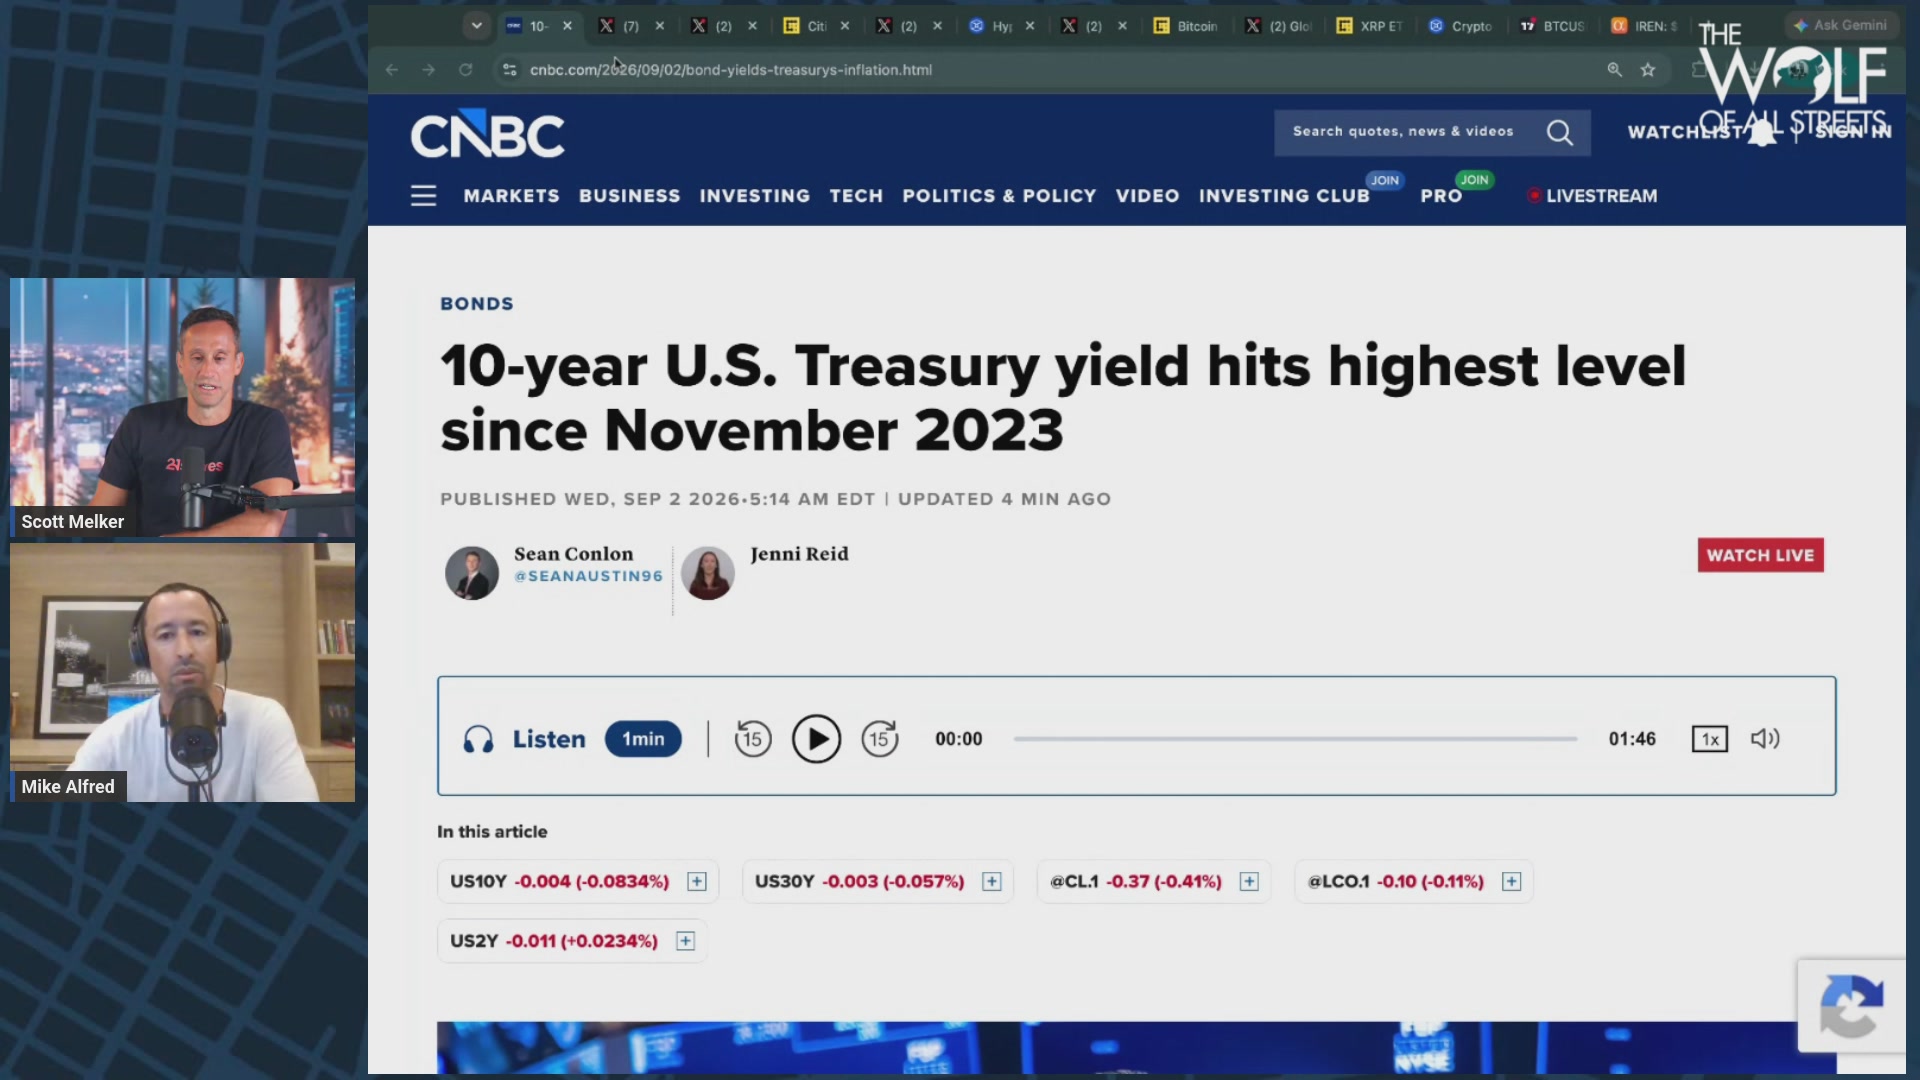The image size is (1920, 1080).
Task: Click the WATCH LIVE button
Action: 1760,555
